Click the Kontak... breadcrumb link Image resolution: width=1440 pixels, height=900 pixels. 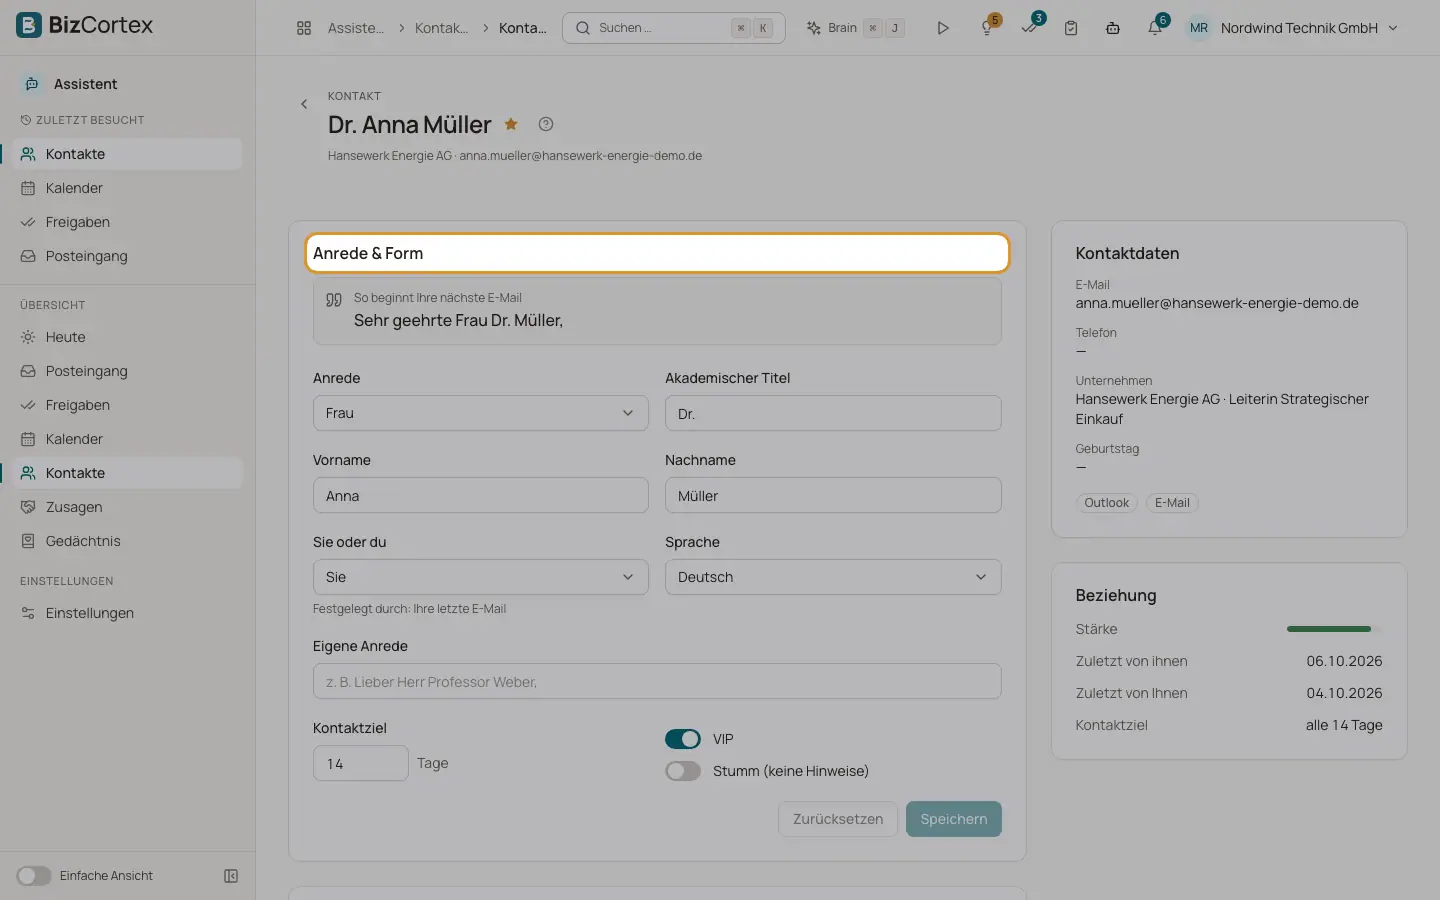[441, 28]
